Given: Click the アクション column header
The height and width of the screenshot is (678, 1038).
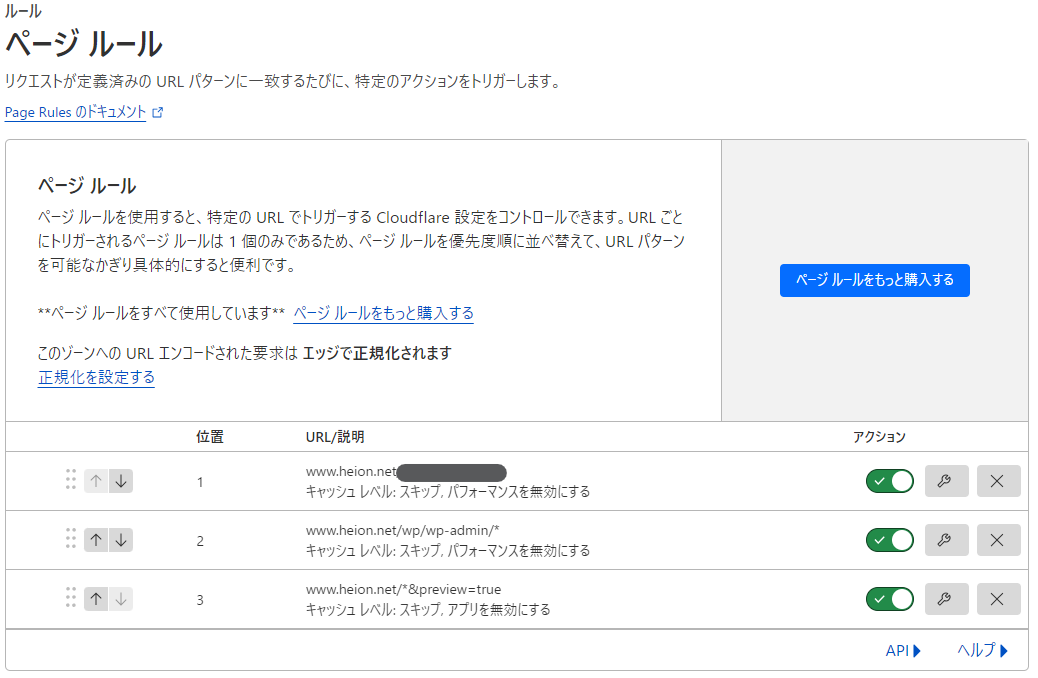Looking at the screenshot, I should 879,437.
